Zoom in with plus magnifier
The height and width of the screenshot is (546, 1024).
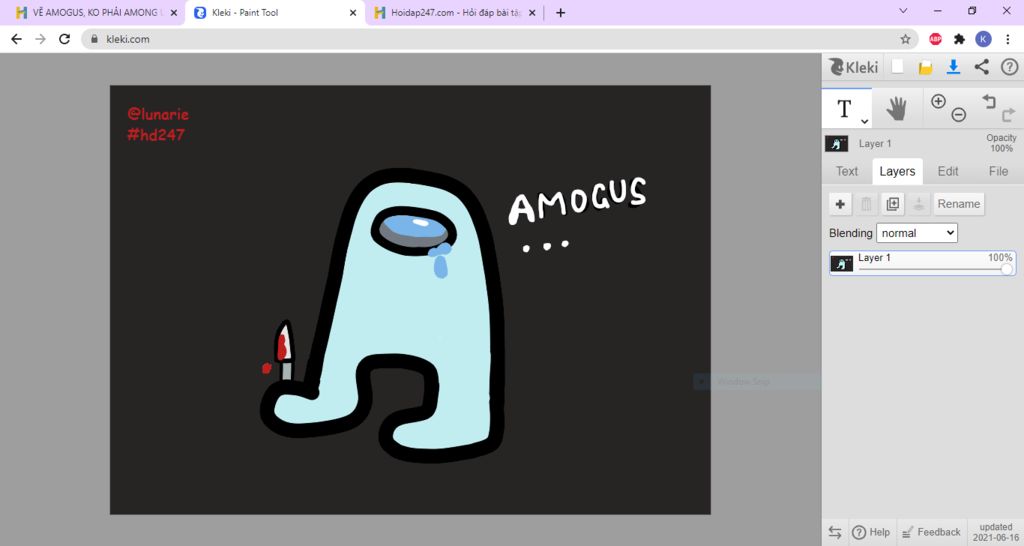tap(938, 101)
